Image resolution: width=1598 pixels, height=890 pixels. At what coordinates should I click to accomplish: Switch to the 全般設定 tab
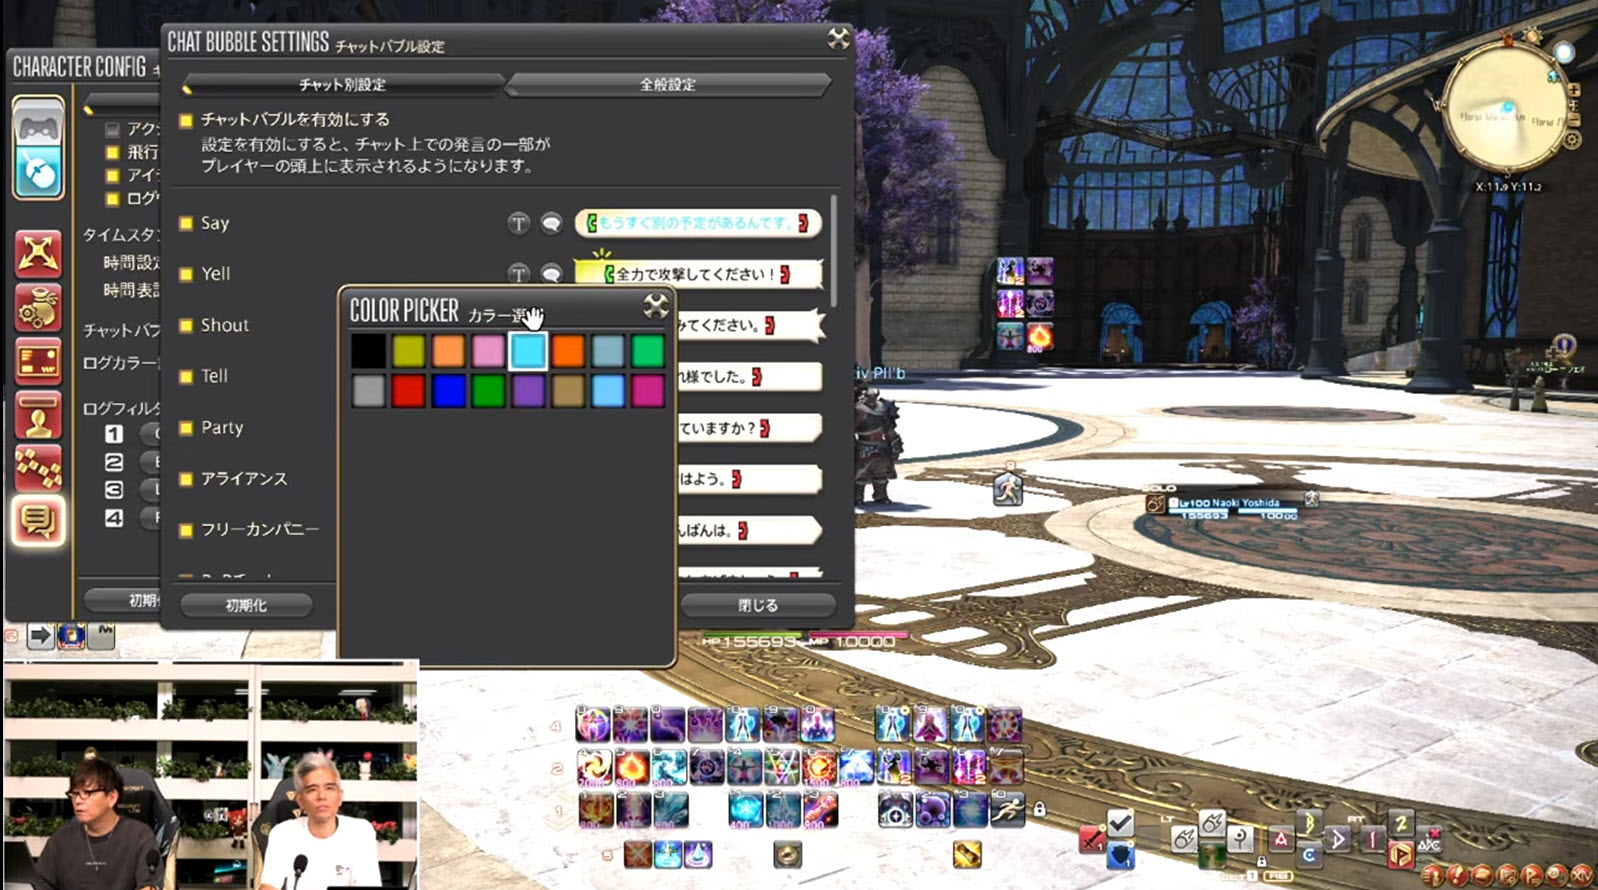(x=668, y=85)
